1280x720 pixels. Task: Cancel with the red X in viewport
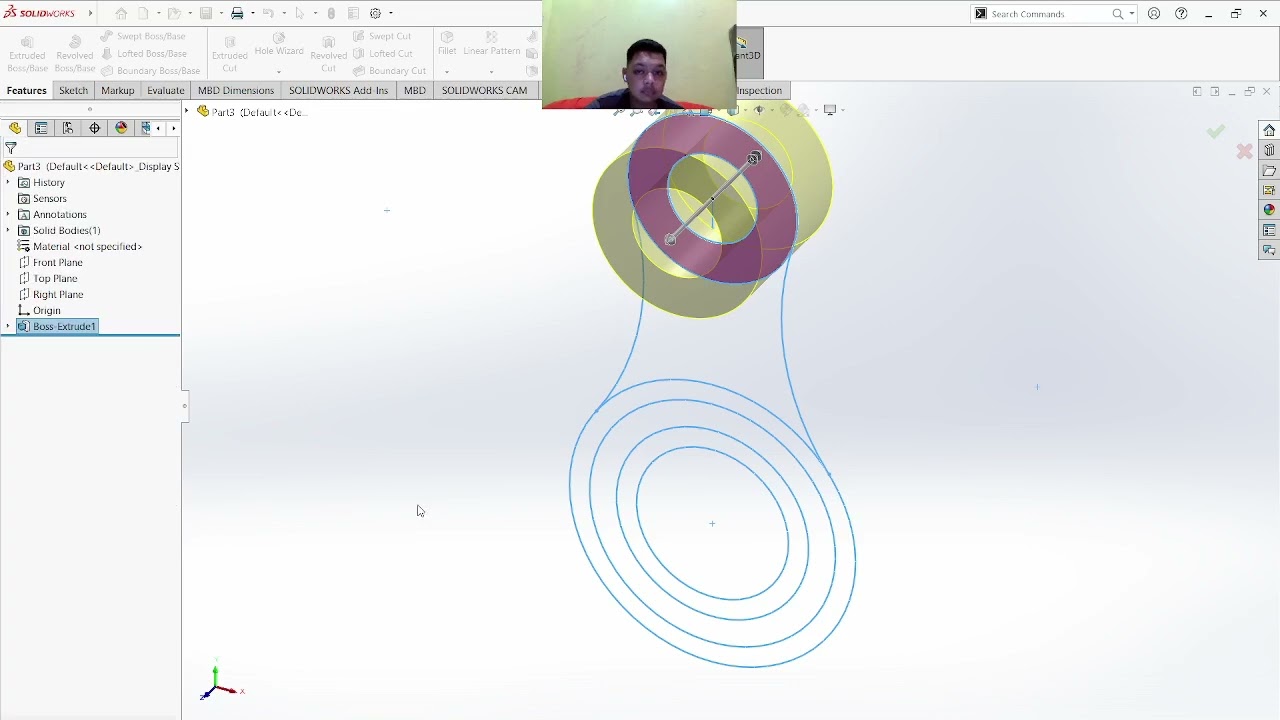pyautogui.click(x=1244, y=151)
